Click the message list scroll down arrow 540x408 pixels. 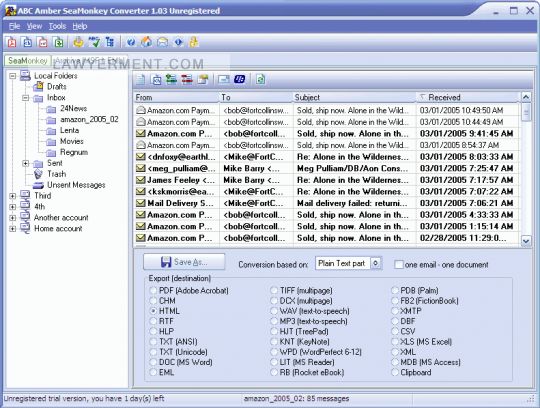tap(526, 241)
